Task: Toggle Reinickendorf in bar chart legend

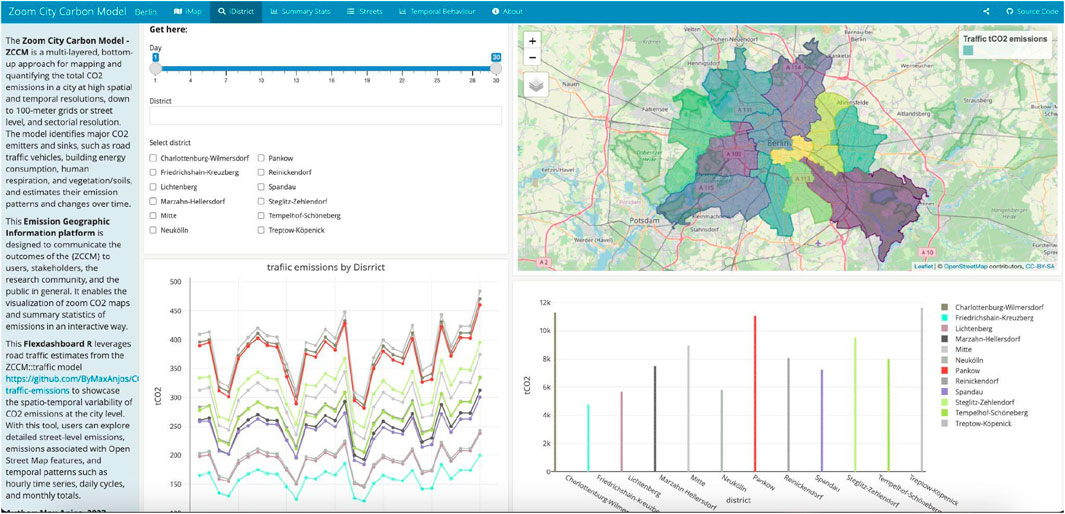Action: coord(972,381)
